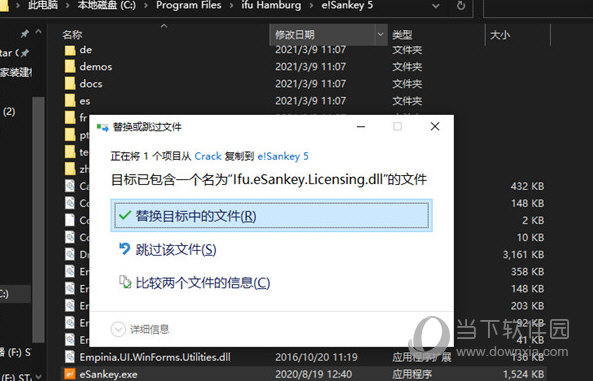The width and height of the screenshot is (593, 381).
Task: Click the compare files icon
Action: click(125, 282)
